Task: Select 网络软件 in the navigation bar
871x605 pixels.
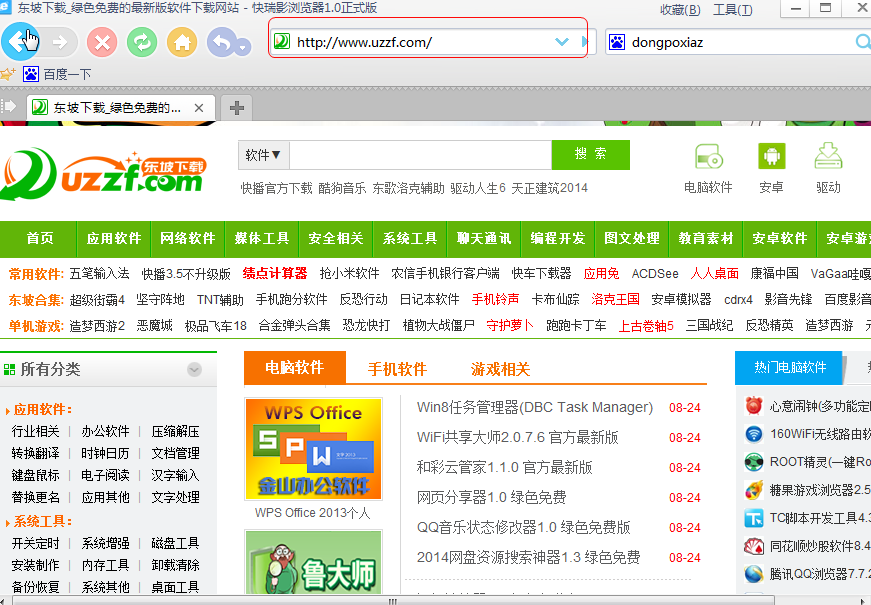Action: (188, 238)
